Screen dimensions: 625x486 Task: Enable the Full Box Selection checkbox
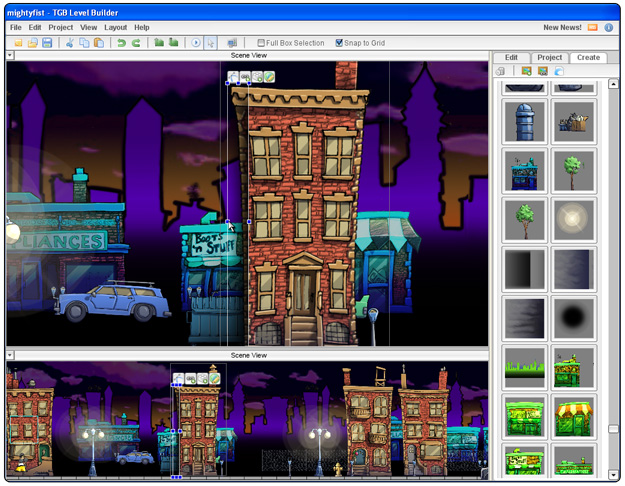261,43
